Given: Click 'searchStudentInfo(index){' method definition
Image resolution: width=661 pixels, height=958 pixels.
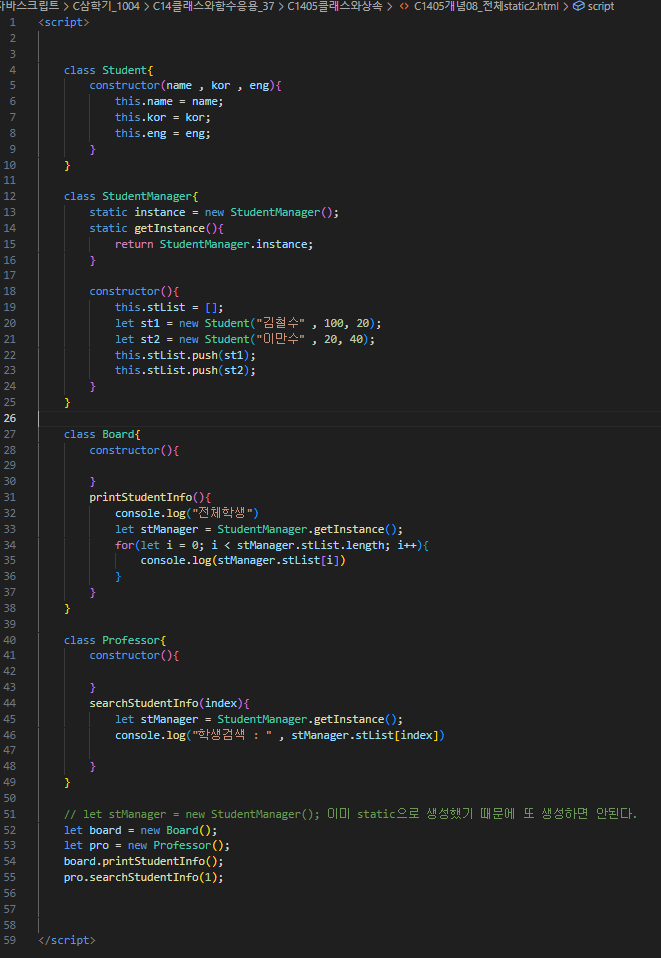Looking at the screenshot, I should (x=169, y=703).
